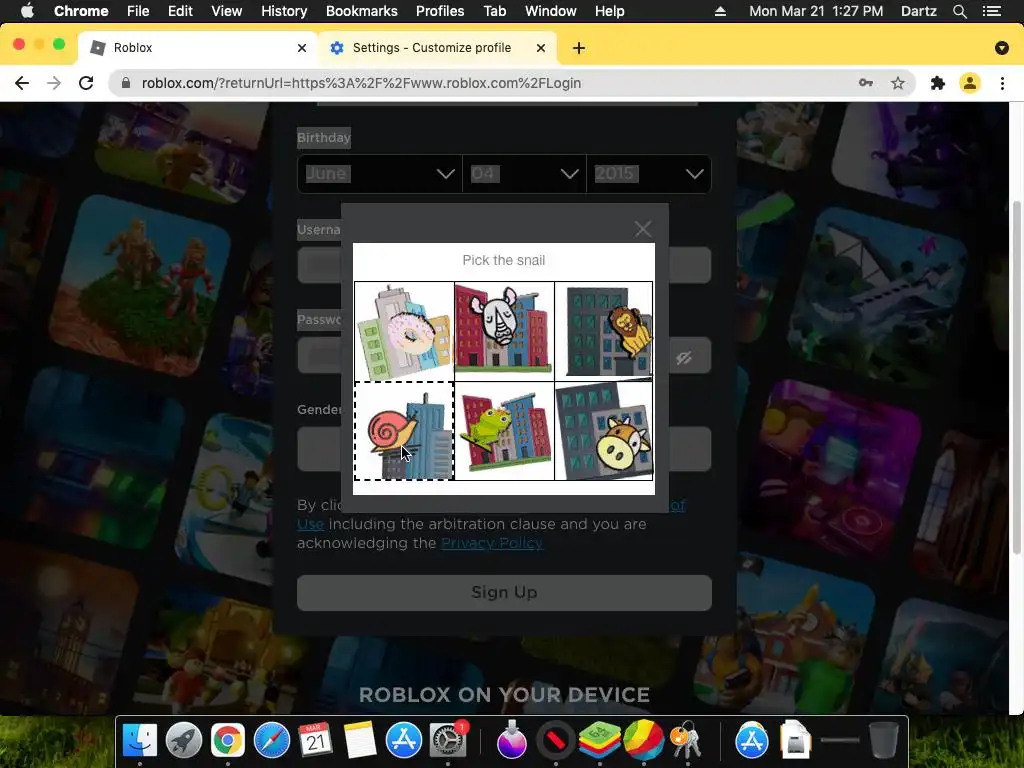Open Finder from the dock
Viewport: 1024px width, 768px height.
coord(140,740)
